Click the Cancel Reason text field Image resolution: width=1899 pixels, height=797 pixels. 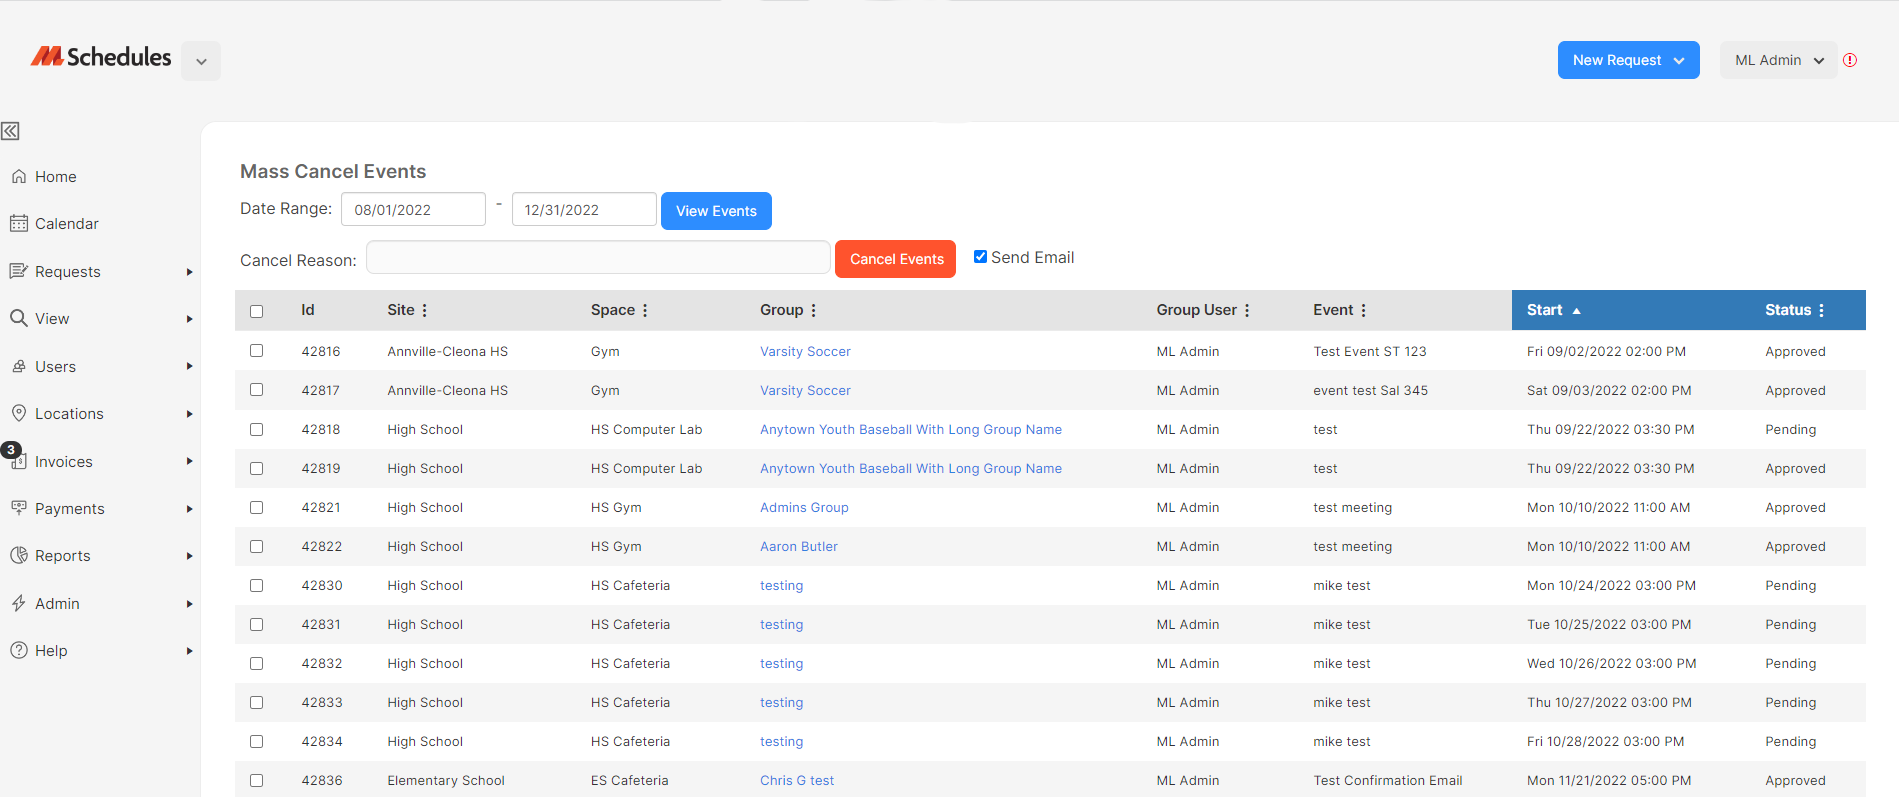[598, 257]
